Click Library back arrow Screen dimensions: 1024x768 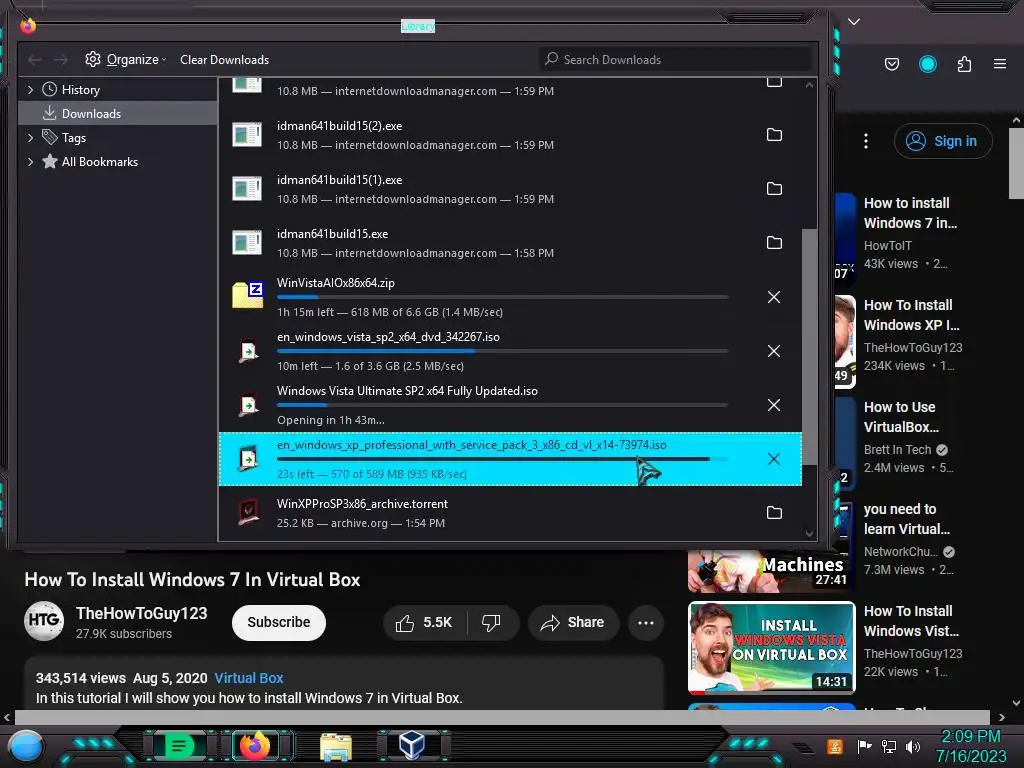35,60
